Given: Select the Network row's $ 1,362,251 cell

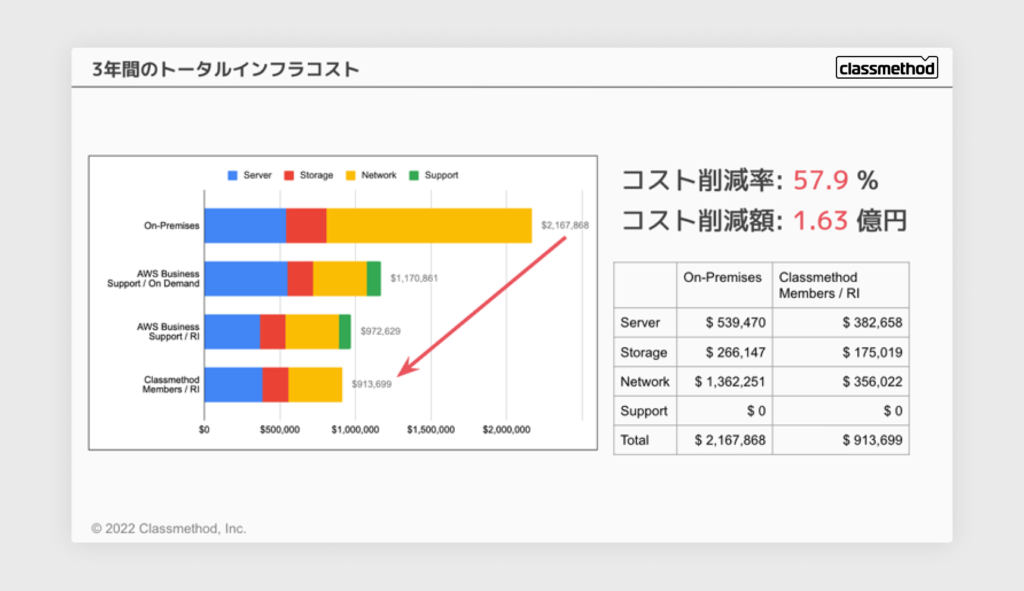Looking at the screenshot, I should [x=722, y=381].
